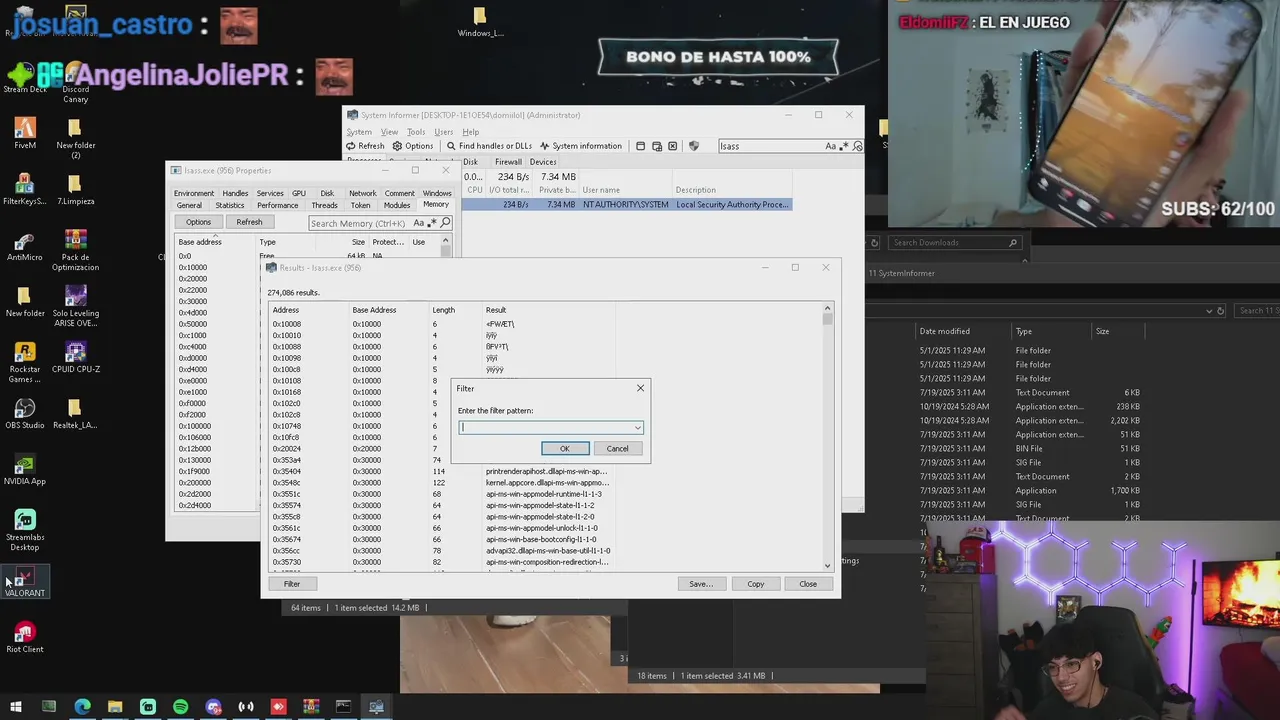Click Cancel in the Filter dialog
This screenshot has width=1280, height=720.
point(618,449)
